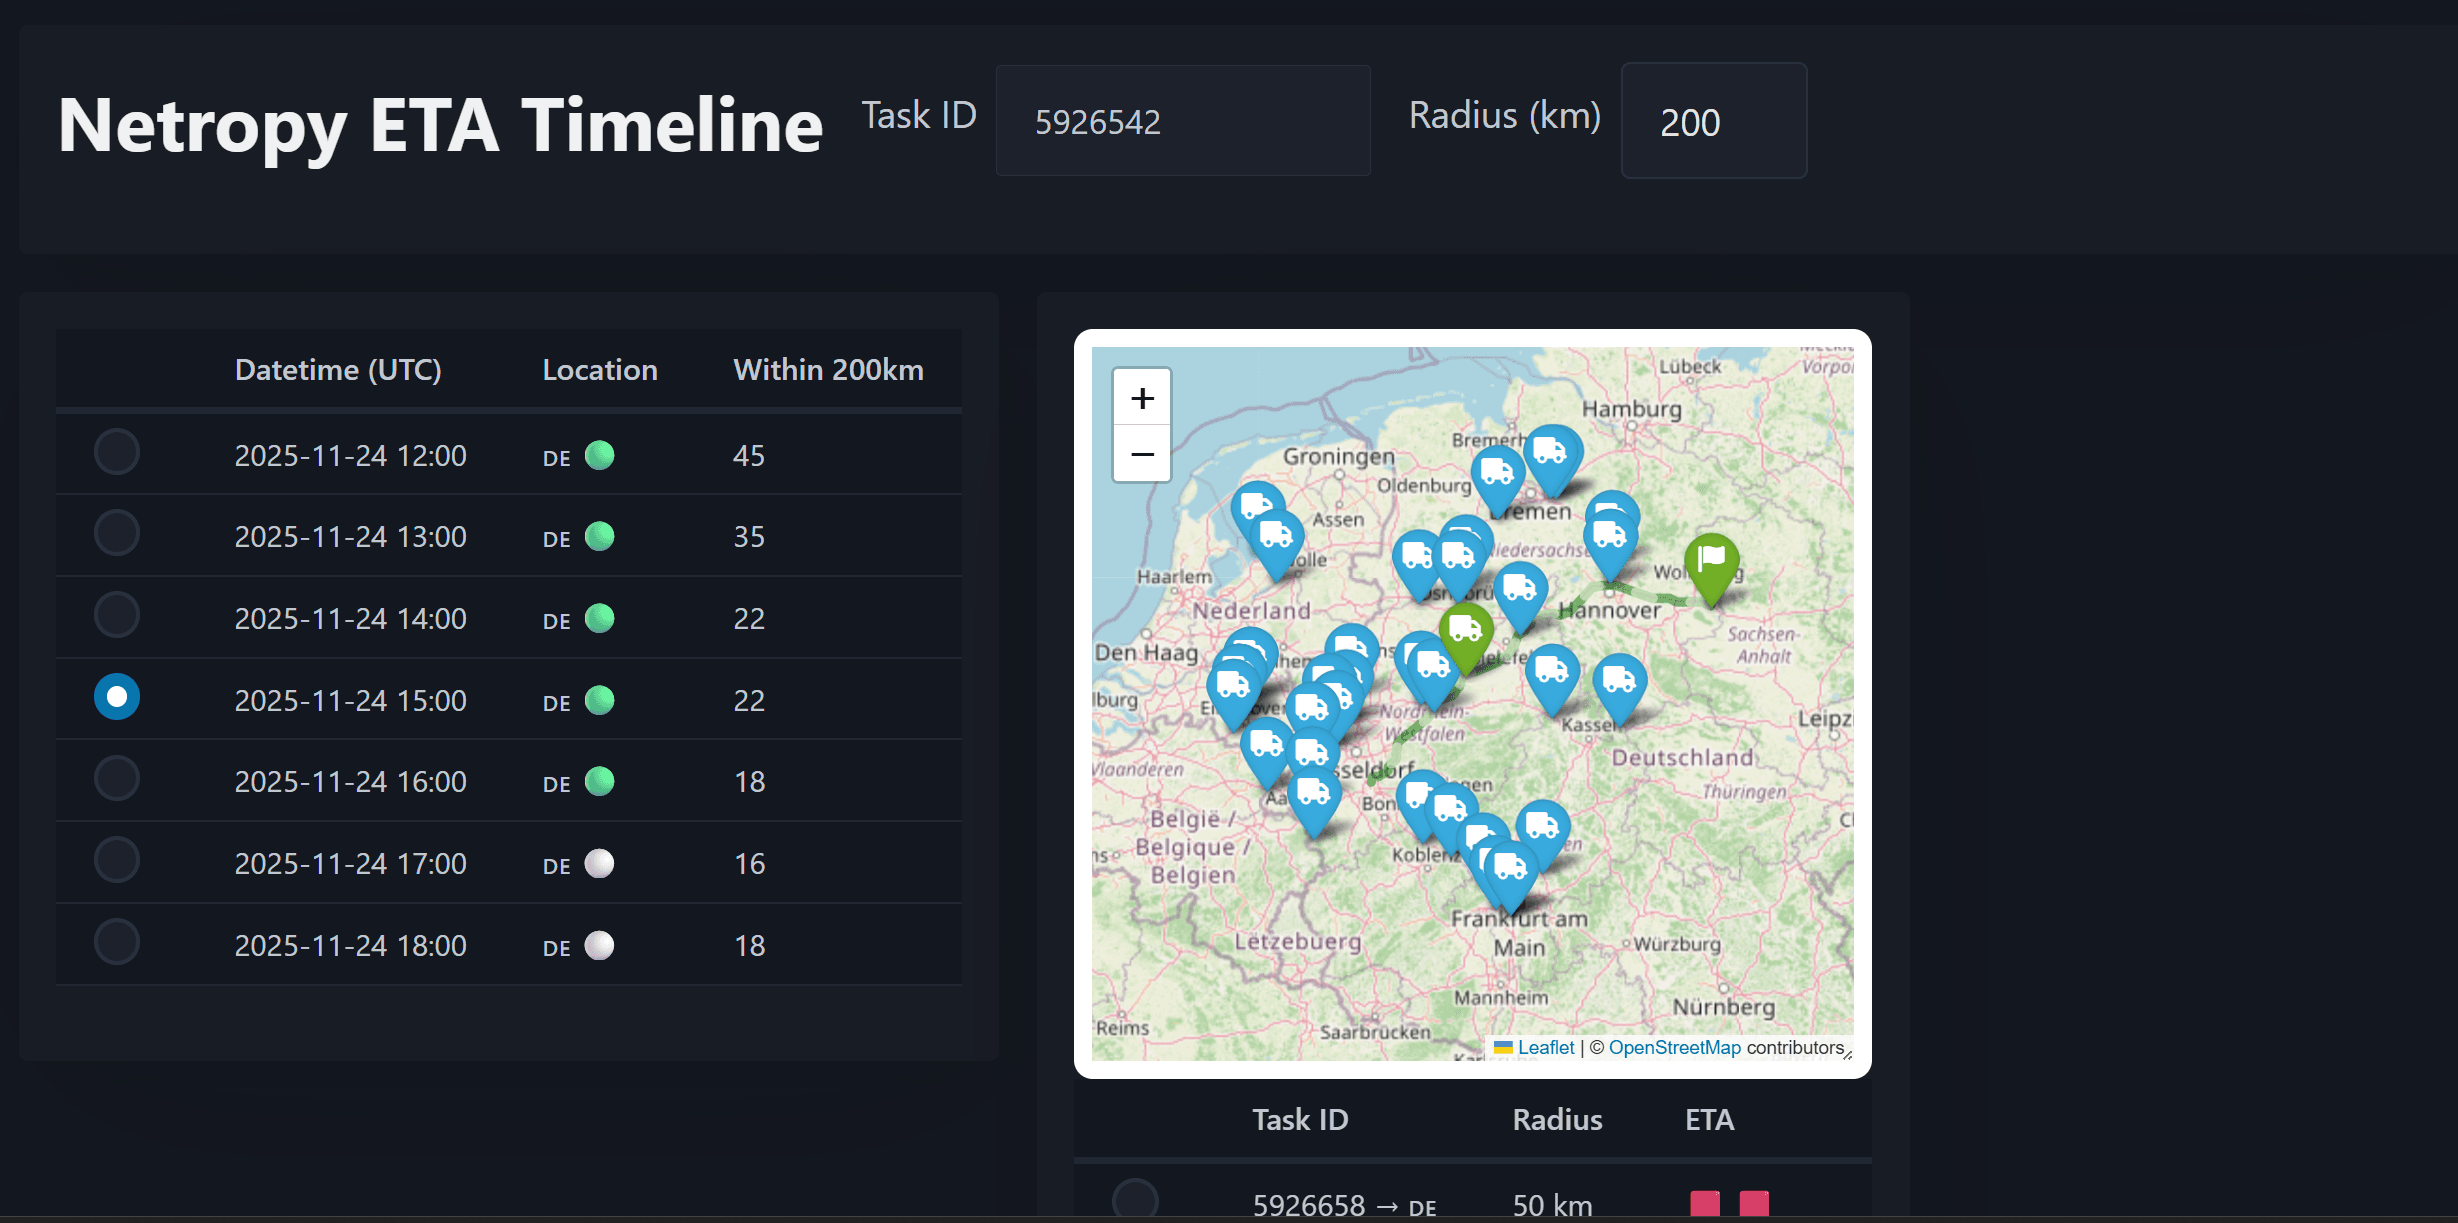Open the OpenStreetMap link
This screenshot has width=2458, height=1223.
point(1674,1047)
